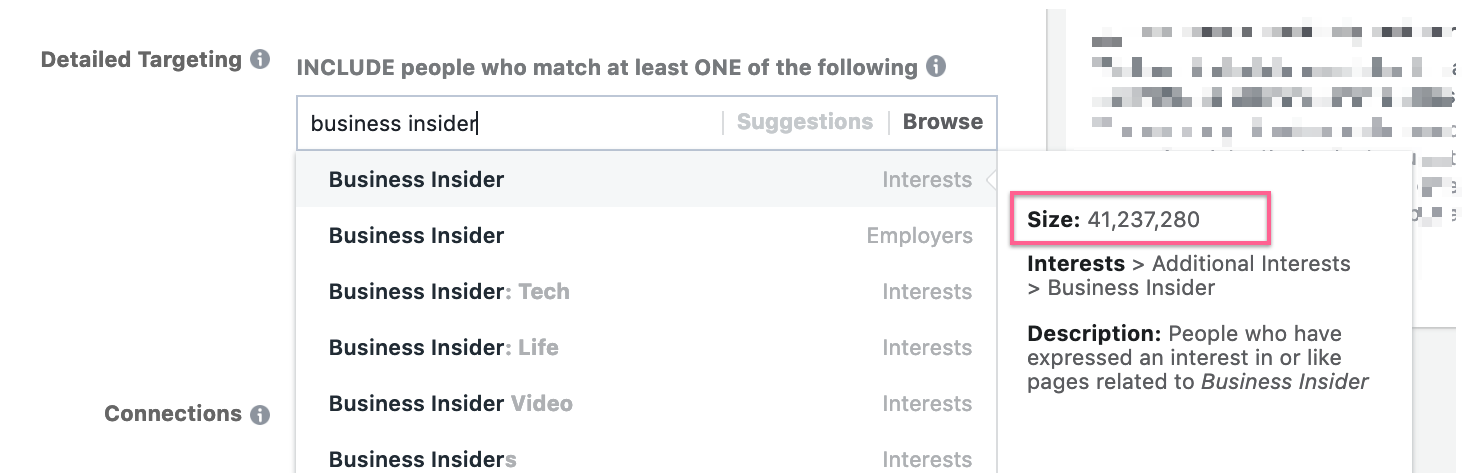The width and height of the screenshot is (1484, 473).
Task: Click info icon next to Detailed Targeting
Action: point(260,59)
